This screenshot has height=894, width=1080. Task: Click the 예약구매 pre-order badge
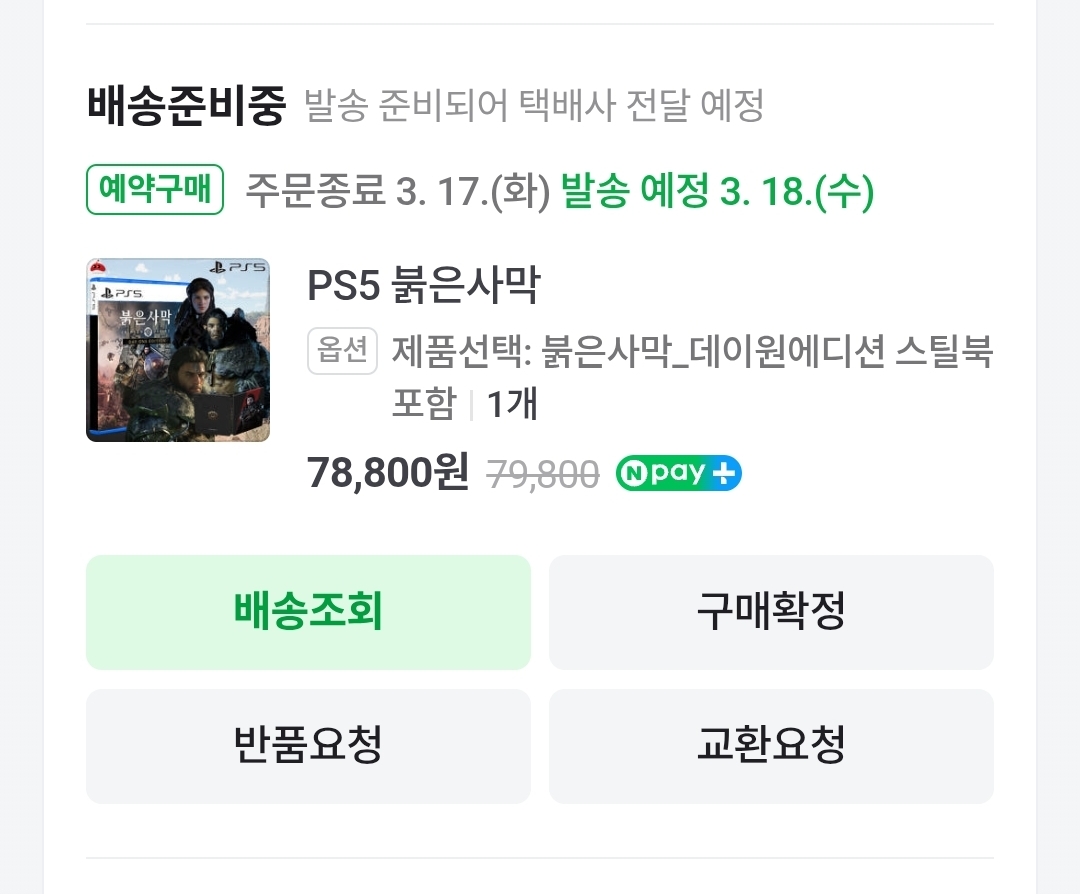point(155,190)
